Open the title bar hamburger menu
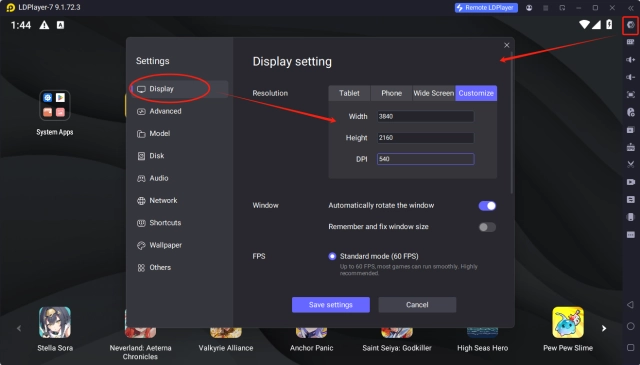Image resolution: width=640 pixels, height=365 pixels. point(546,8)
